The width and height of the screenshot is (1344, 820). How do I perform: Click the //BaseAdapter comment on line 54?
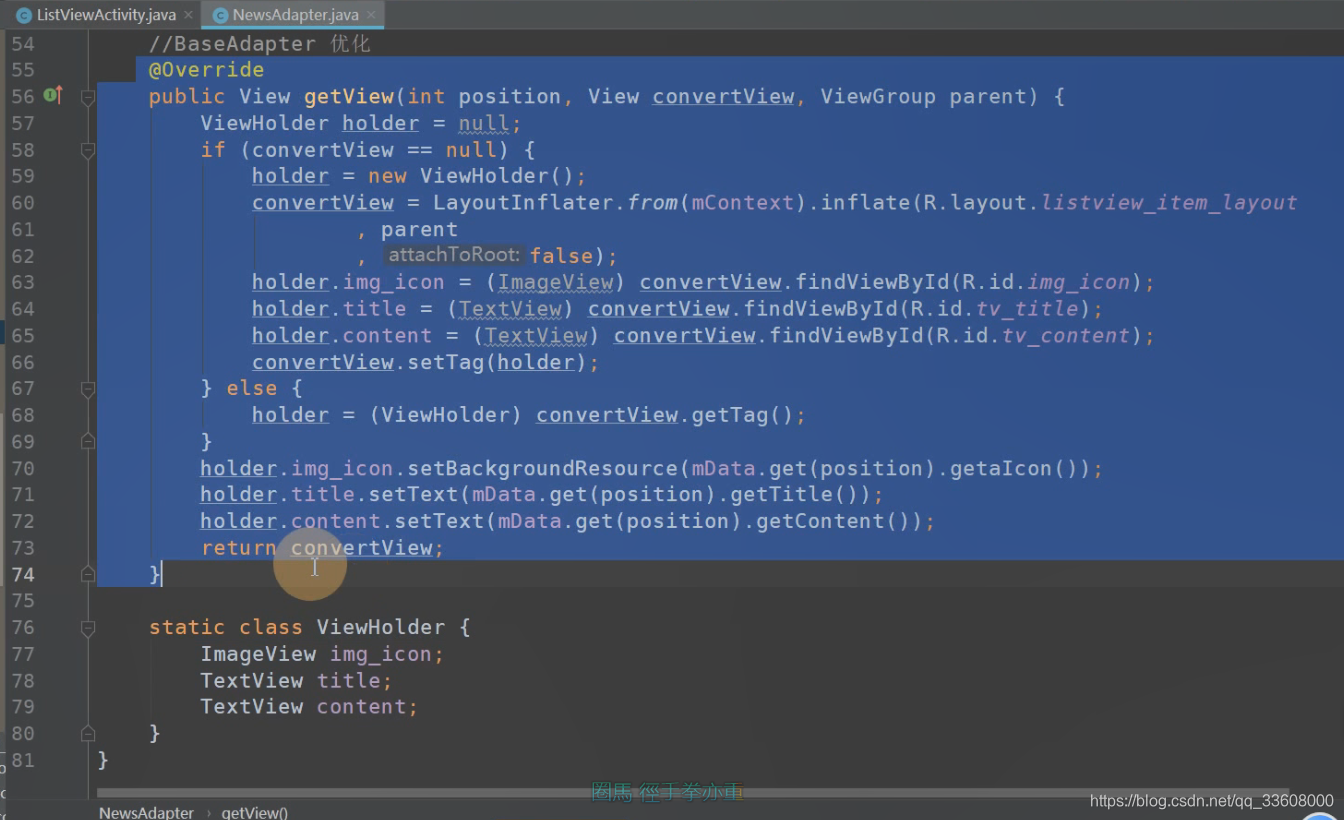[x=232, y=44]
